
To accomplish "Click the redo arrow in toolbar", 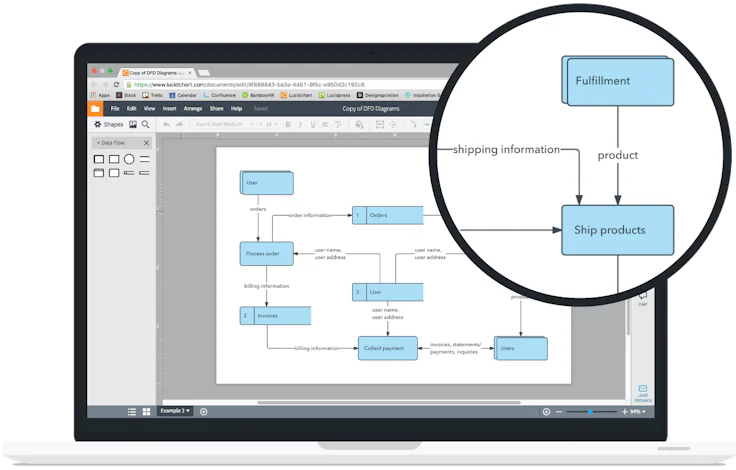I will (179, 124).
